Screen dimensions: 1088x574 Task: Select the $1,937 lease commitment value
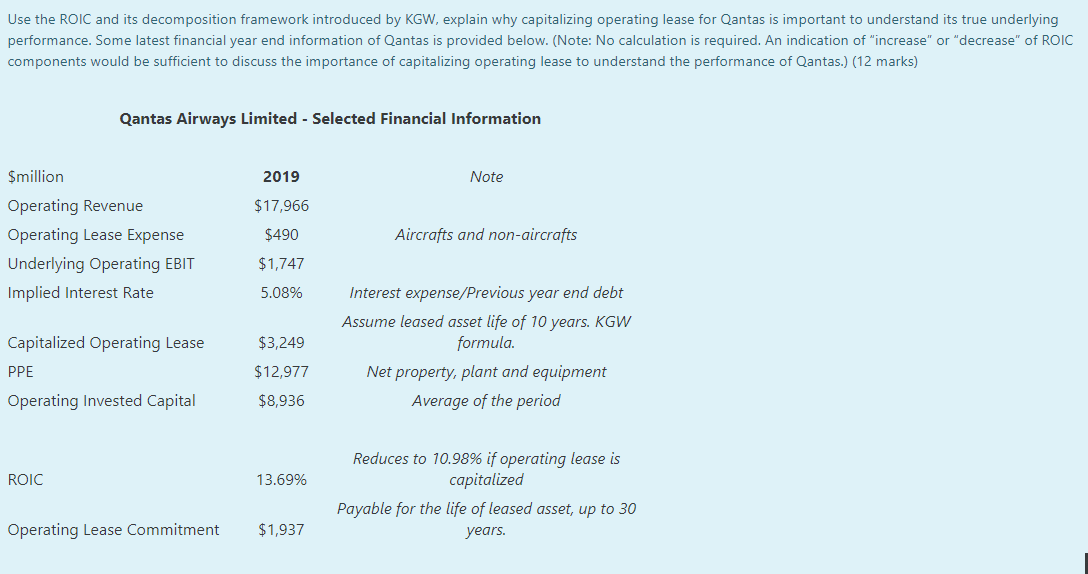(282, 530)
